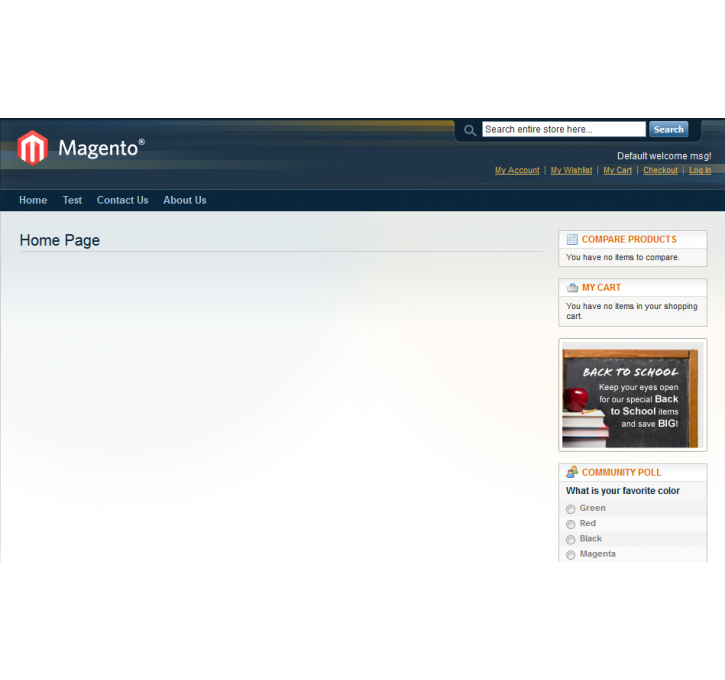Click the COMPARE PRODUCTS heading text
The height and width of the screenshot is (680, 725).
[x=629, y=239]
